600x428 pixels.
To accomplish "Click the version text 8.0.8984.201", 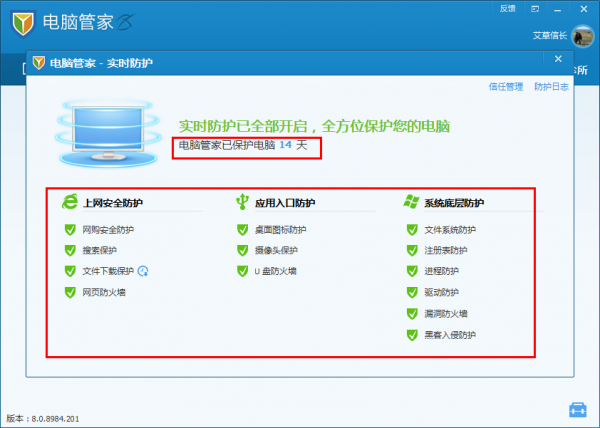I will pos(55,419).
